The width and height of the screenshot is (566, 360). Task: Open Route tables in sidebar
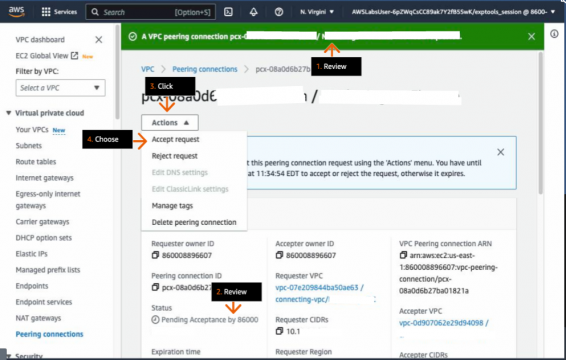(x=36, y=162)
